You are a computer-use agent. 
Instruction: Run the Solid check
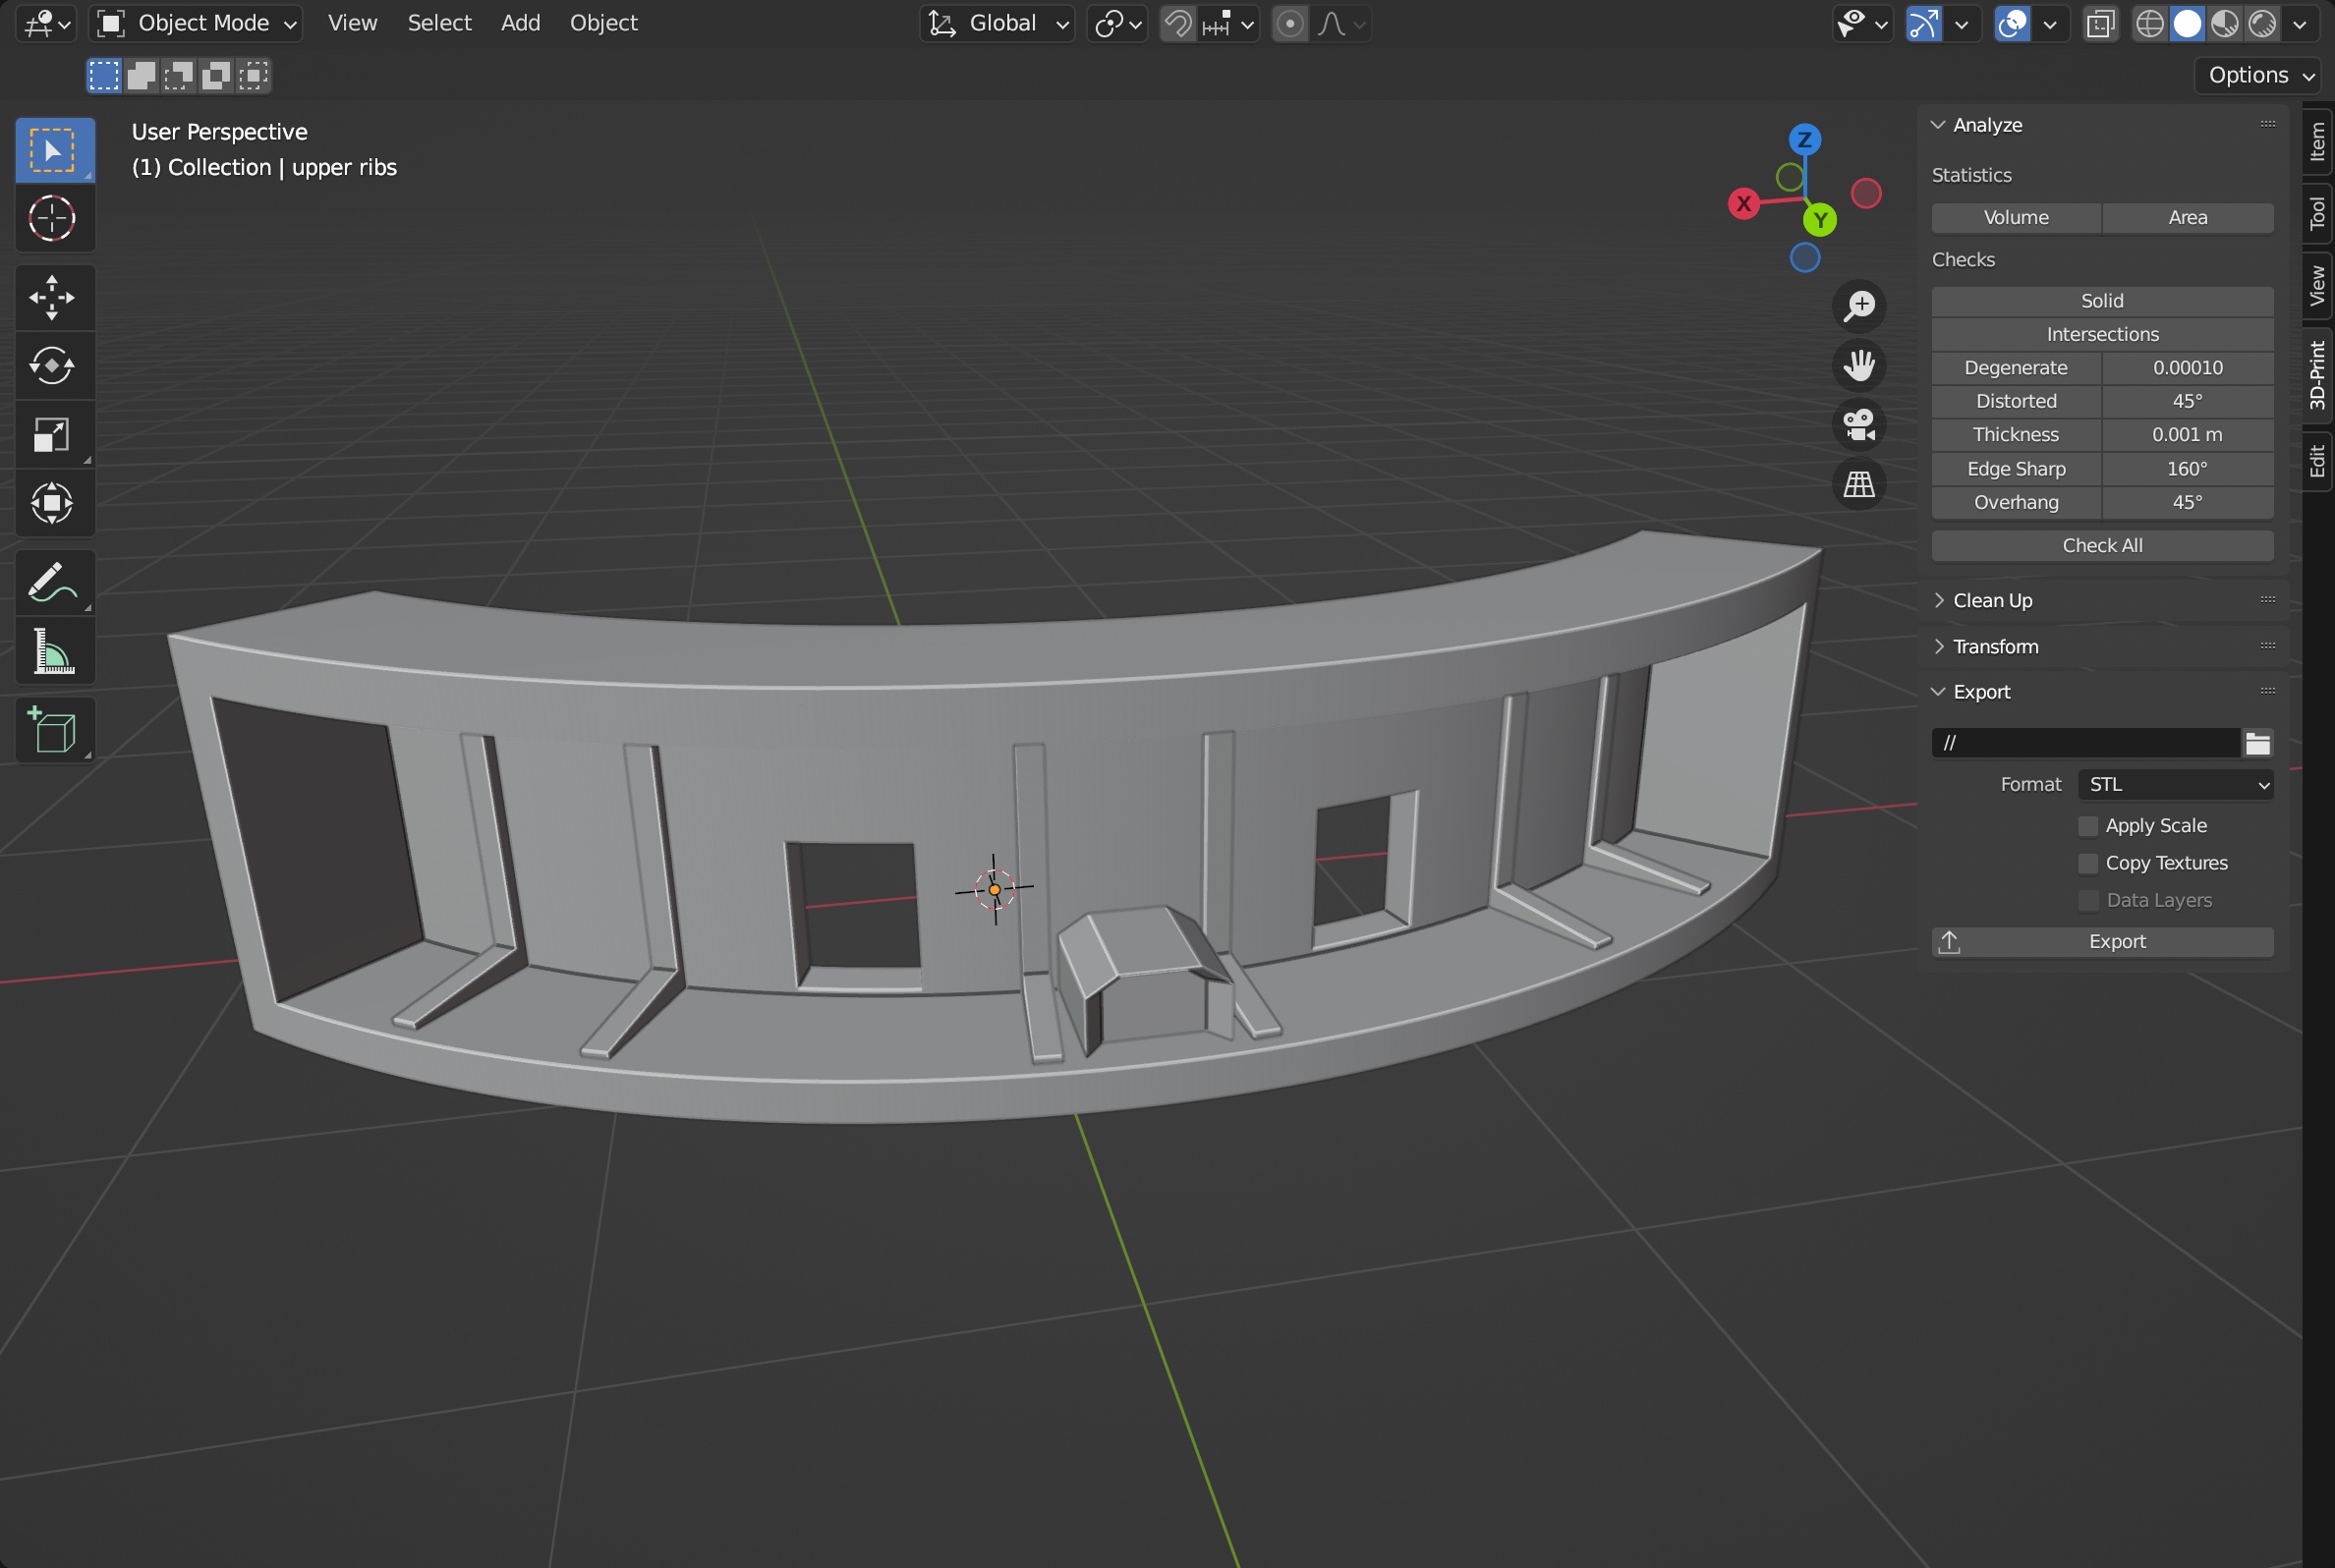point(2102,301)
